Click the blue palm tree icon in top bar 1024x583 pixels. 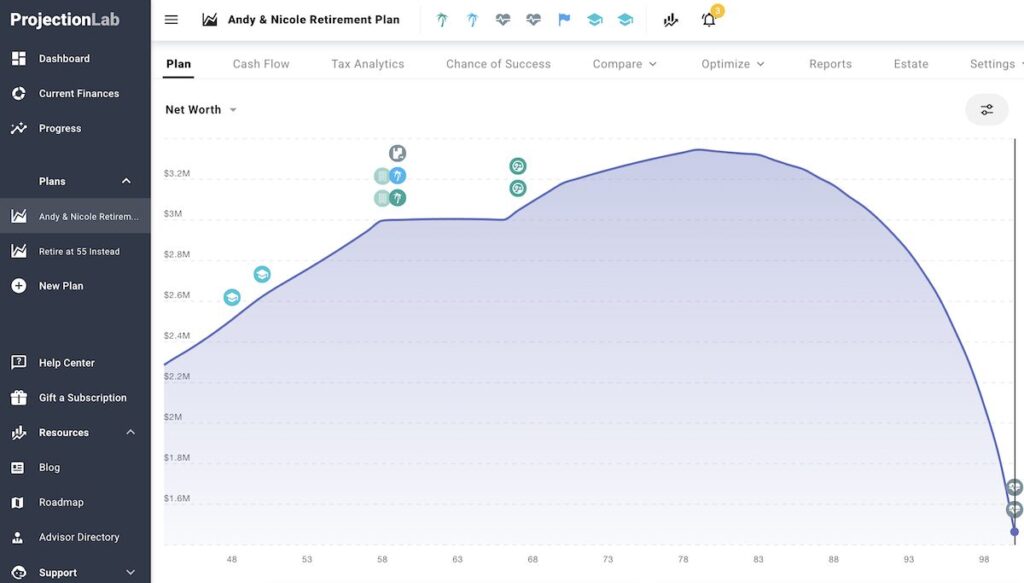[x=472, y=20]
